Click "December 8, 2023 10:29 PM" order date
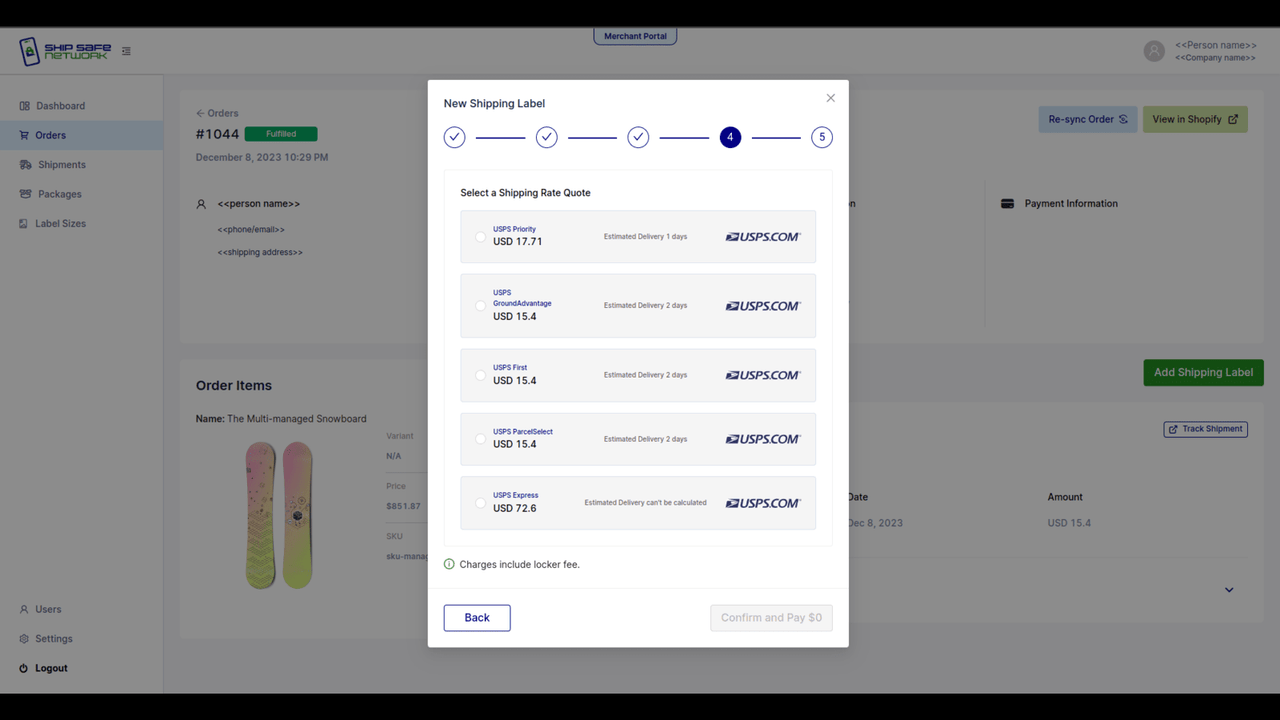Viewport: 1280px width, 720px height. click(x=262, y=157)
